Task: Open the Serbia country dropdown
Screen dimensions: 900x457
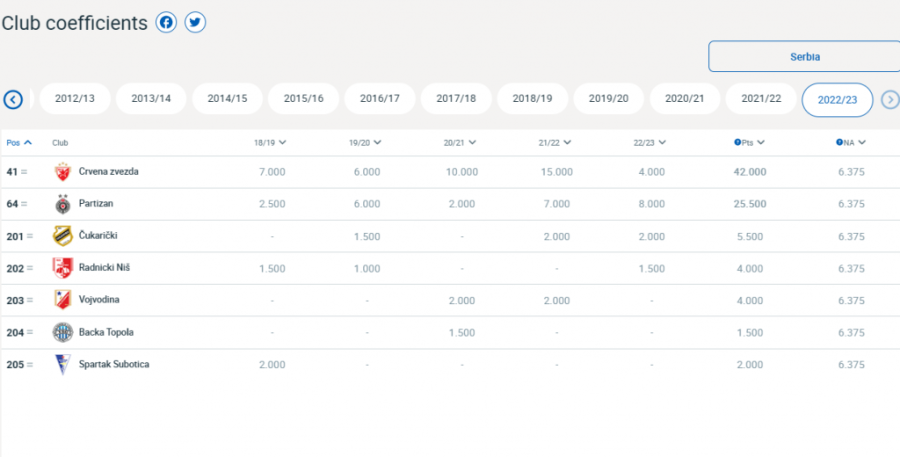Action: pyautogui.click(x=803, y=57)
